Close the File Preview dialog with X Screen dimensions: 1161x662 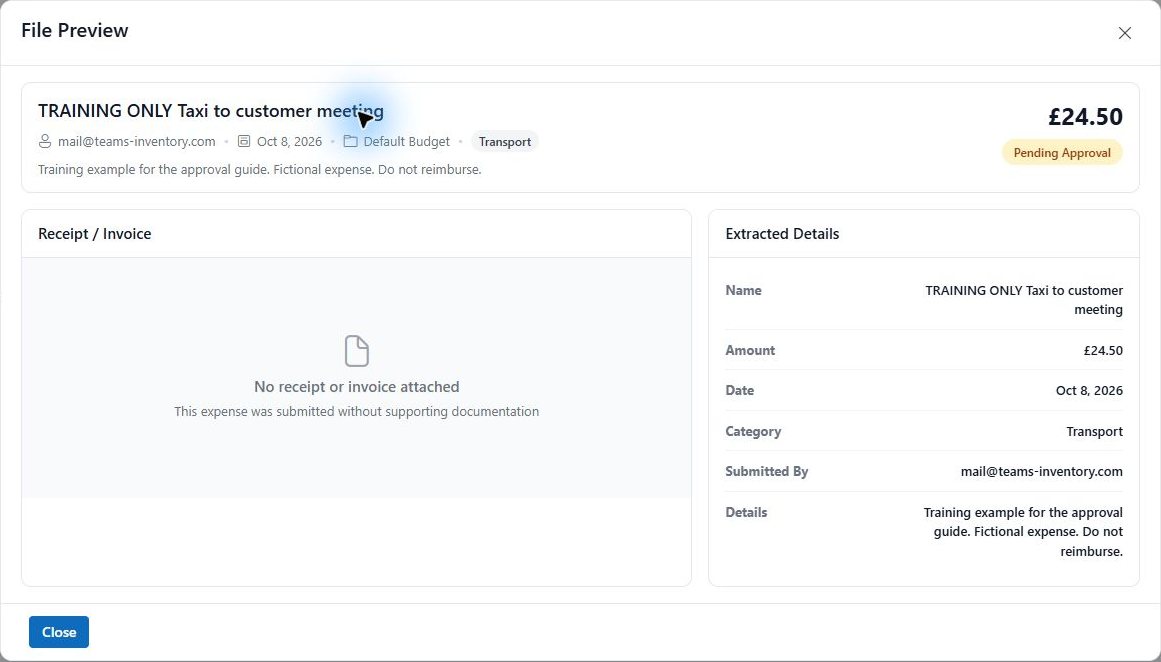tap(1124, 33)
